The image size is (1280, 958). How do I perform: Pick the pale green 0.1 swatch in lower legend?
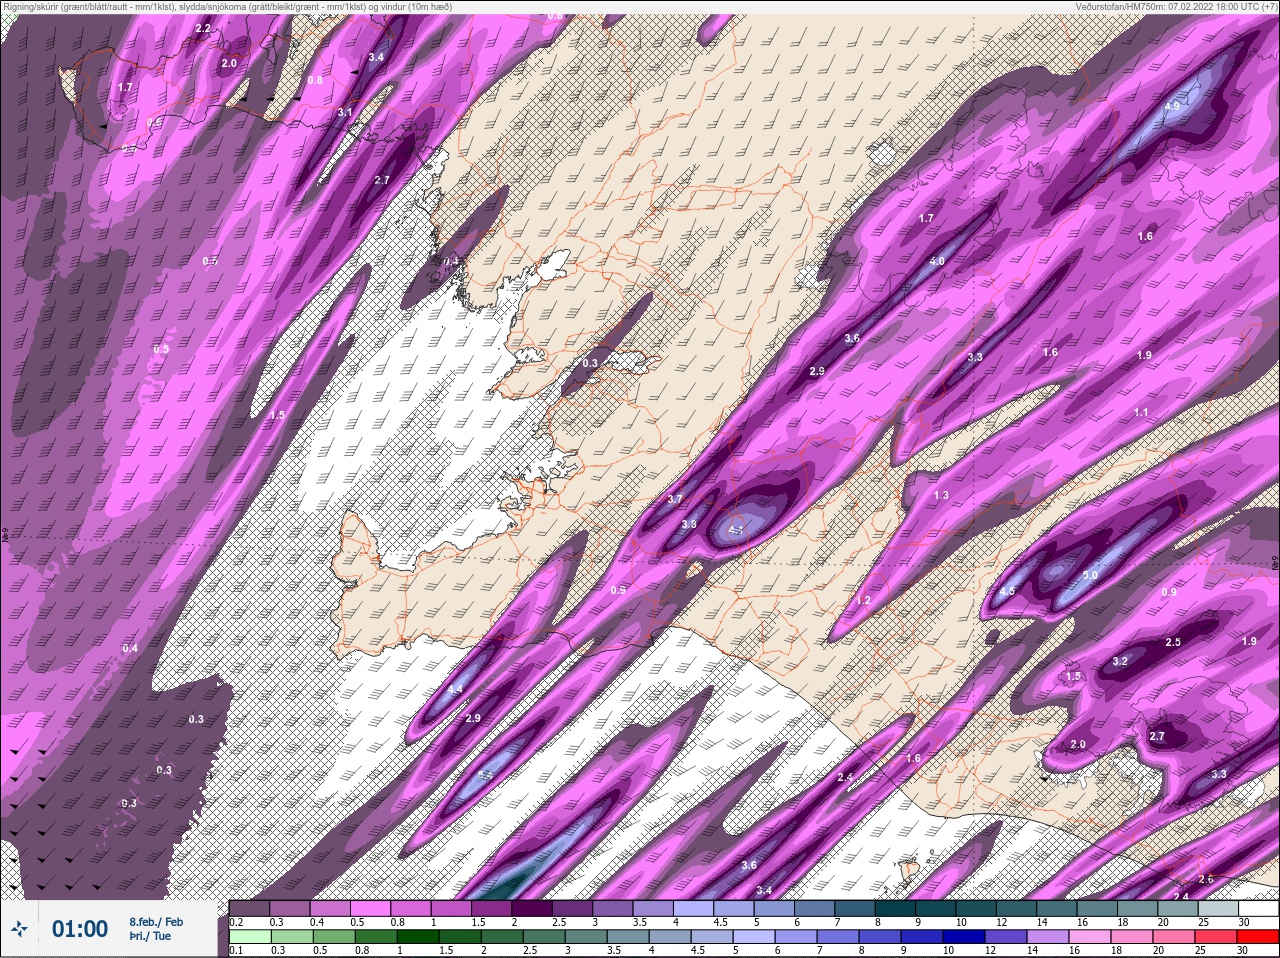pyautogui.click(x=249, y=937)
